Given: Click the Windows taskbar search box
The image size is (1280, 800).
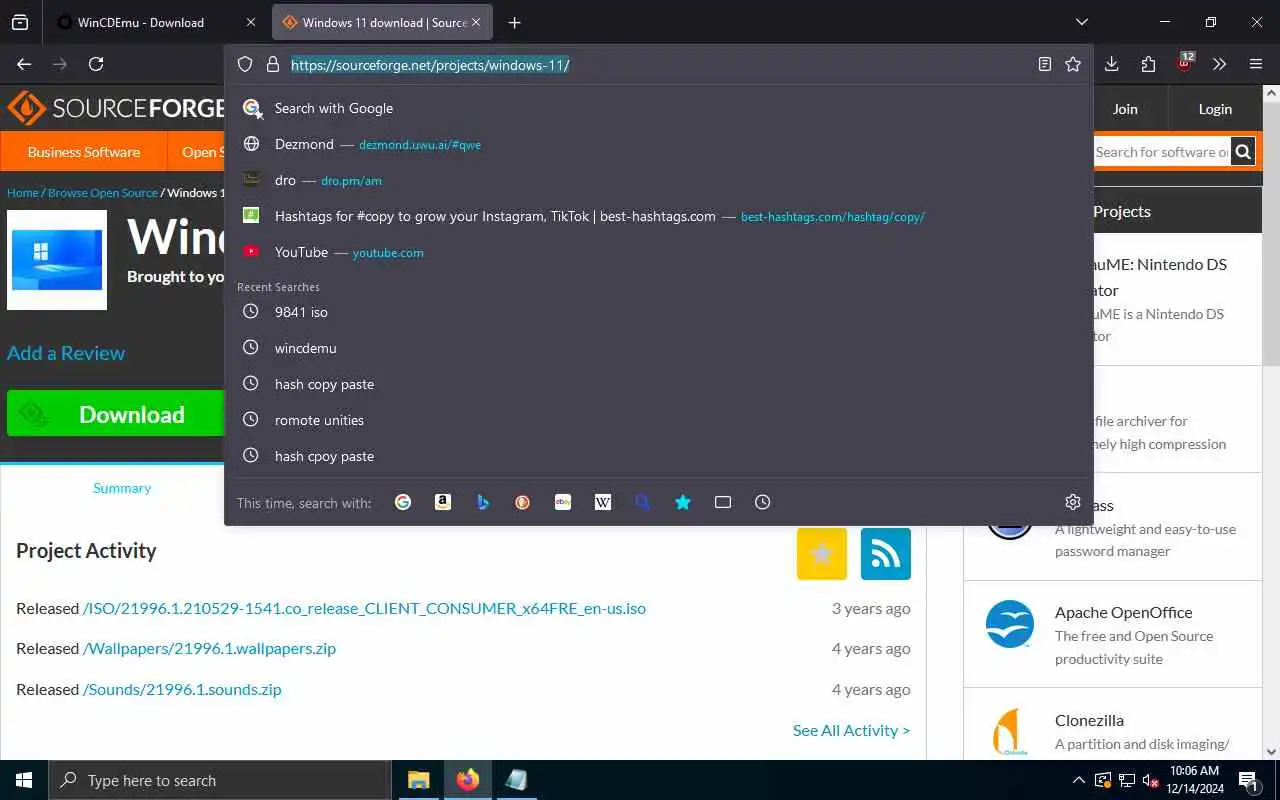Looking at the screenshot, I should pos(220,780).
